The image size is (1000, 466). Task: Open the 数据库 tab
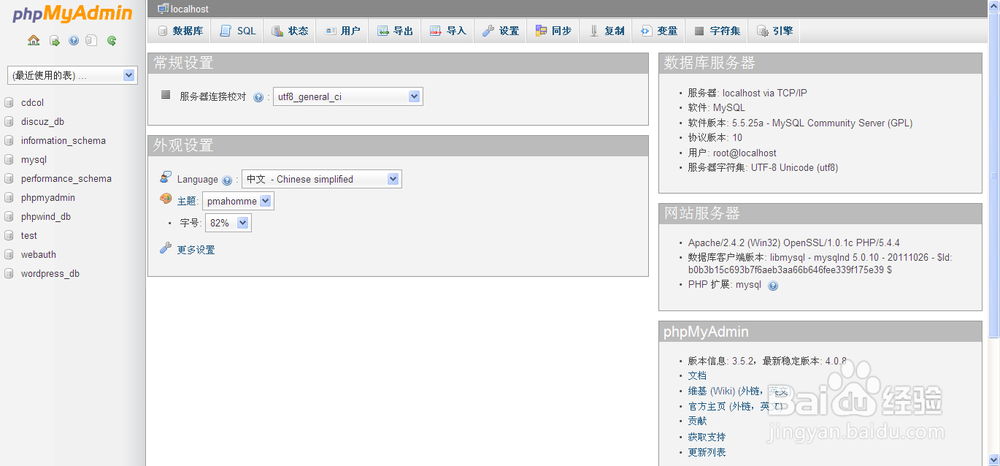click(x=180, y=31)
